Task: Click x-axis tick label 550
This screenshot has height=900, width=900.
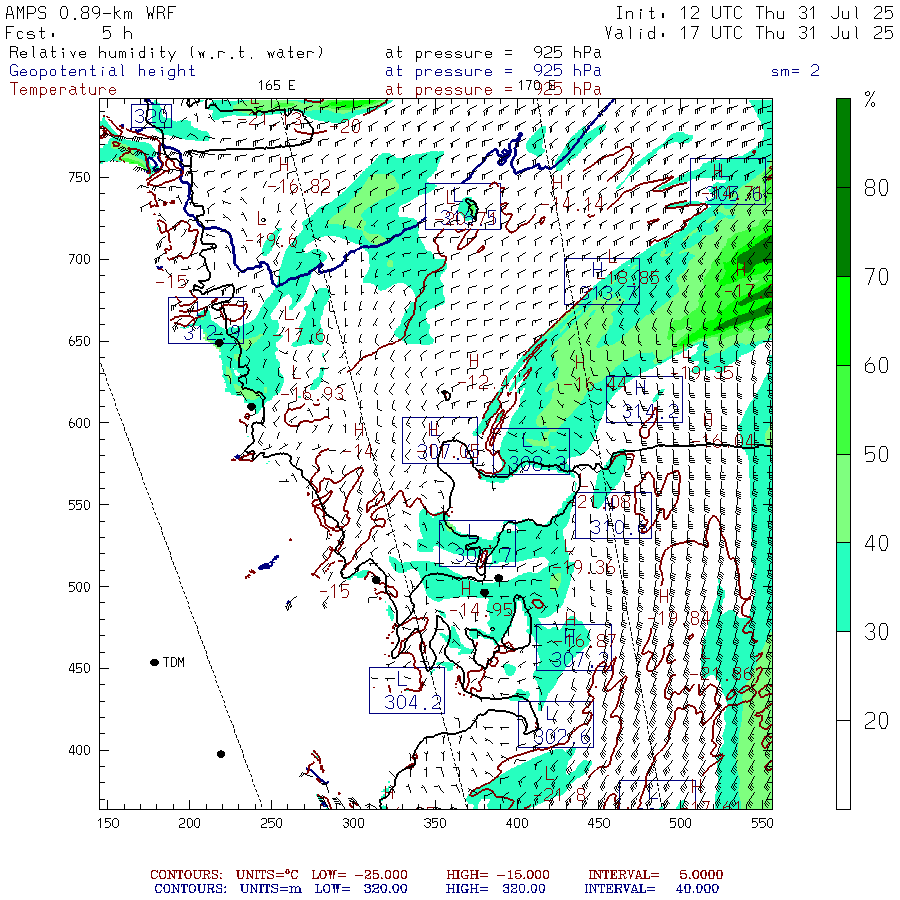Action: point(762,824)
